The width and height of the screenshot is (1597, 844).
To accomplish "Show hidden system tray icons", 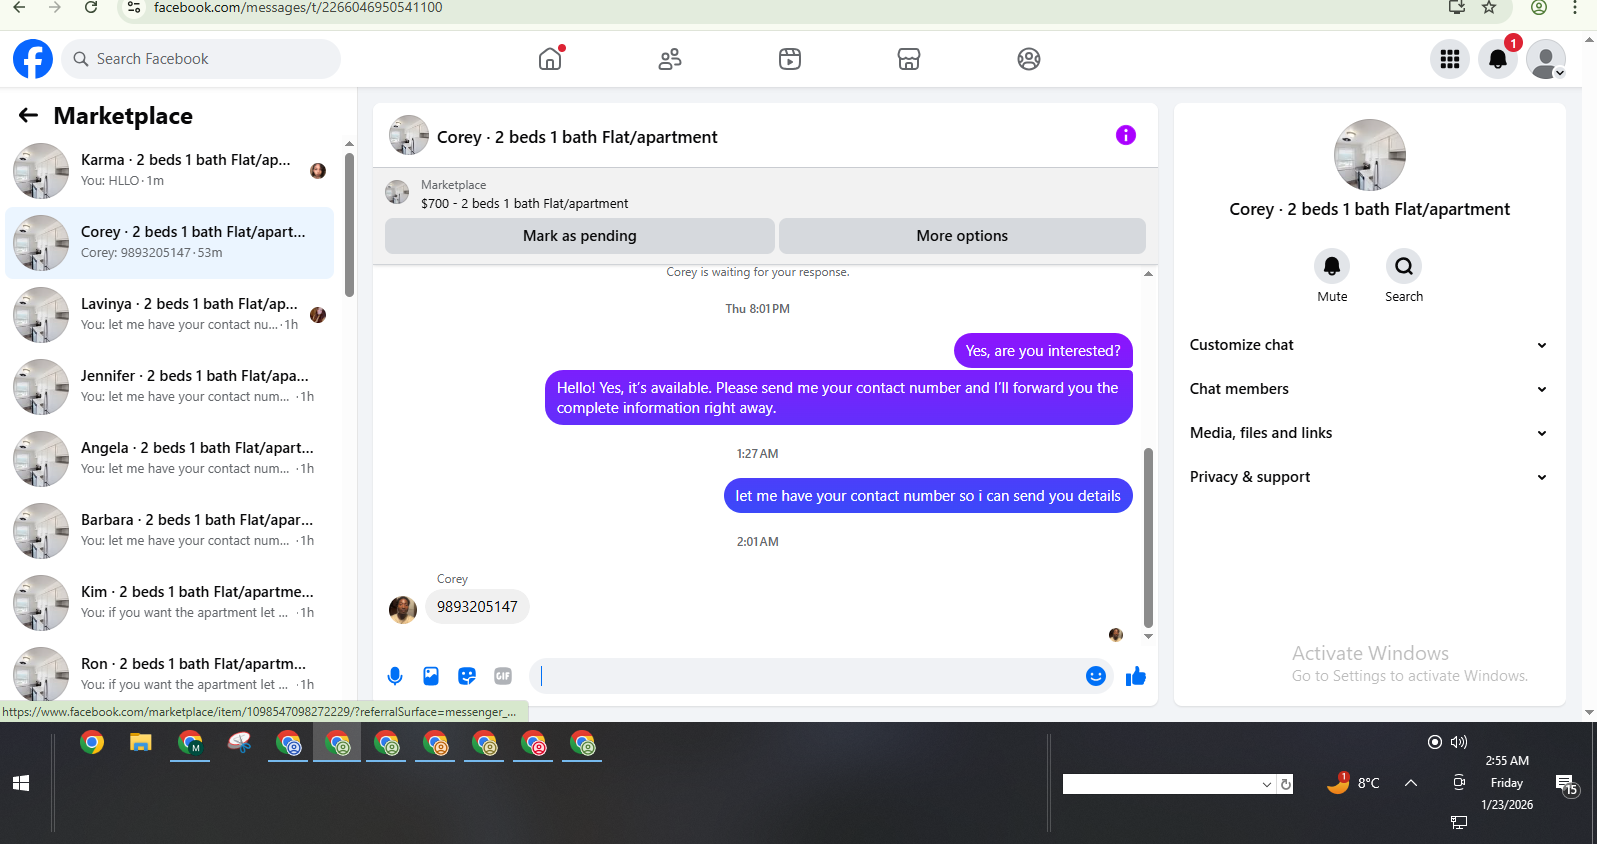I will (x=1411, y=783).
